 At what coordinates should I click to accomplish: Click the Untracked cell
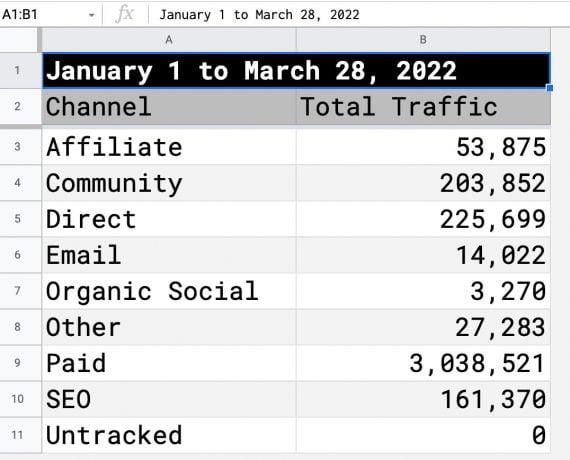(x=169, y=435)
